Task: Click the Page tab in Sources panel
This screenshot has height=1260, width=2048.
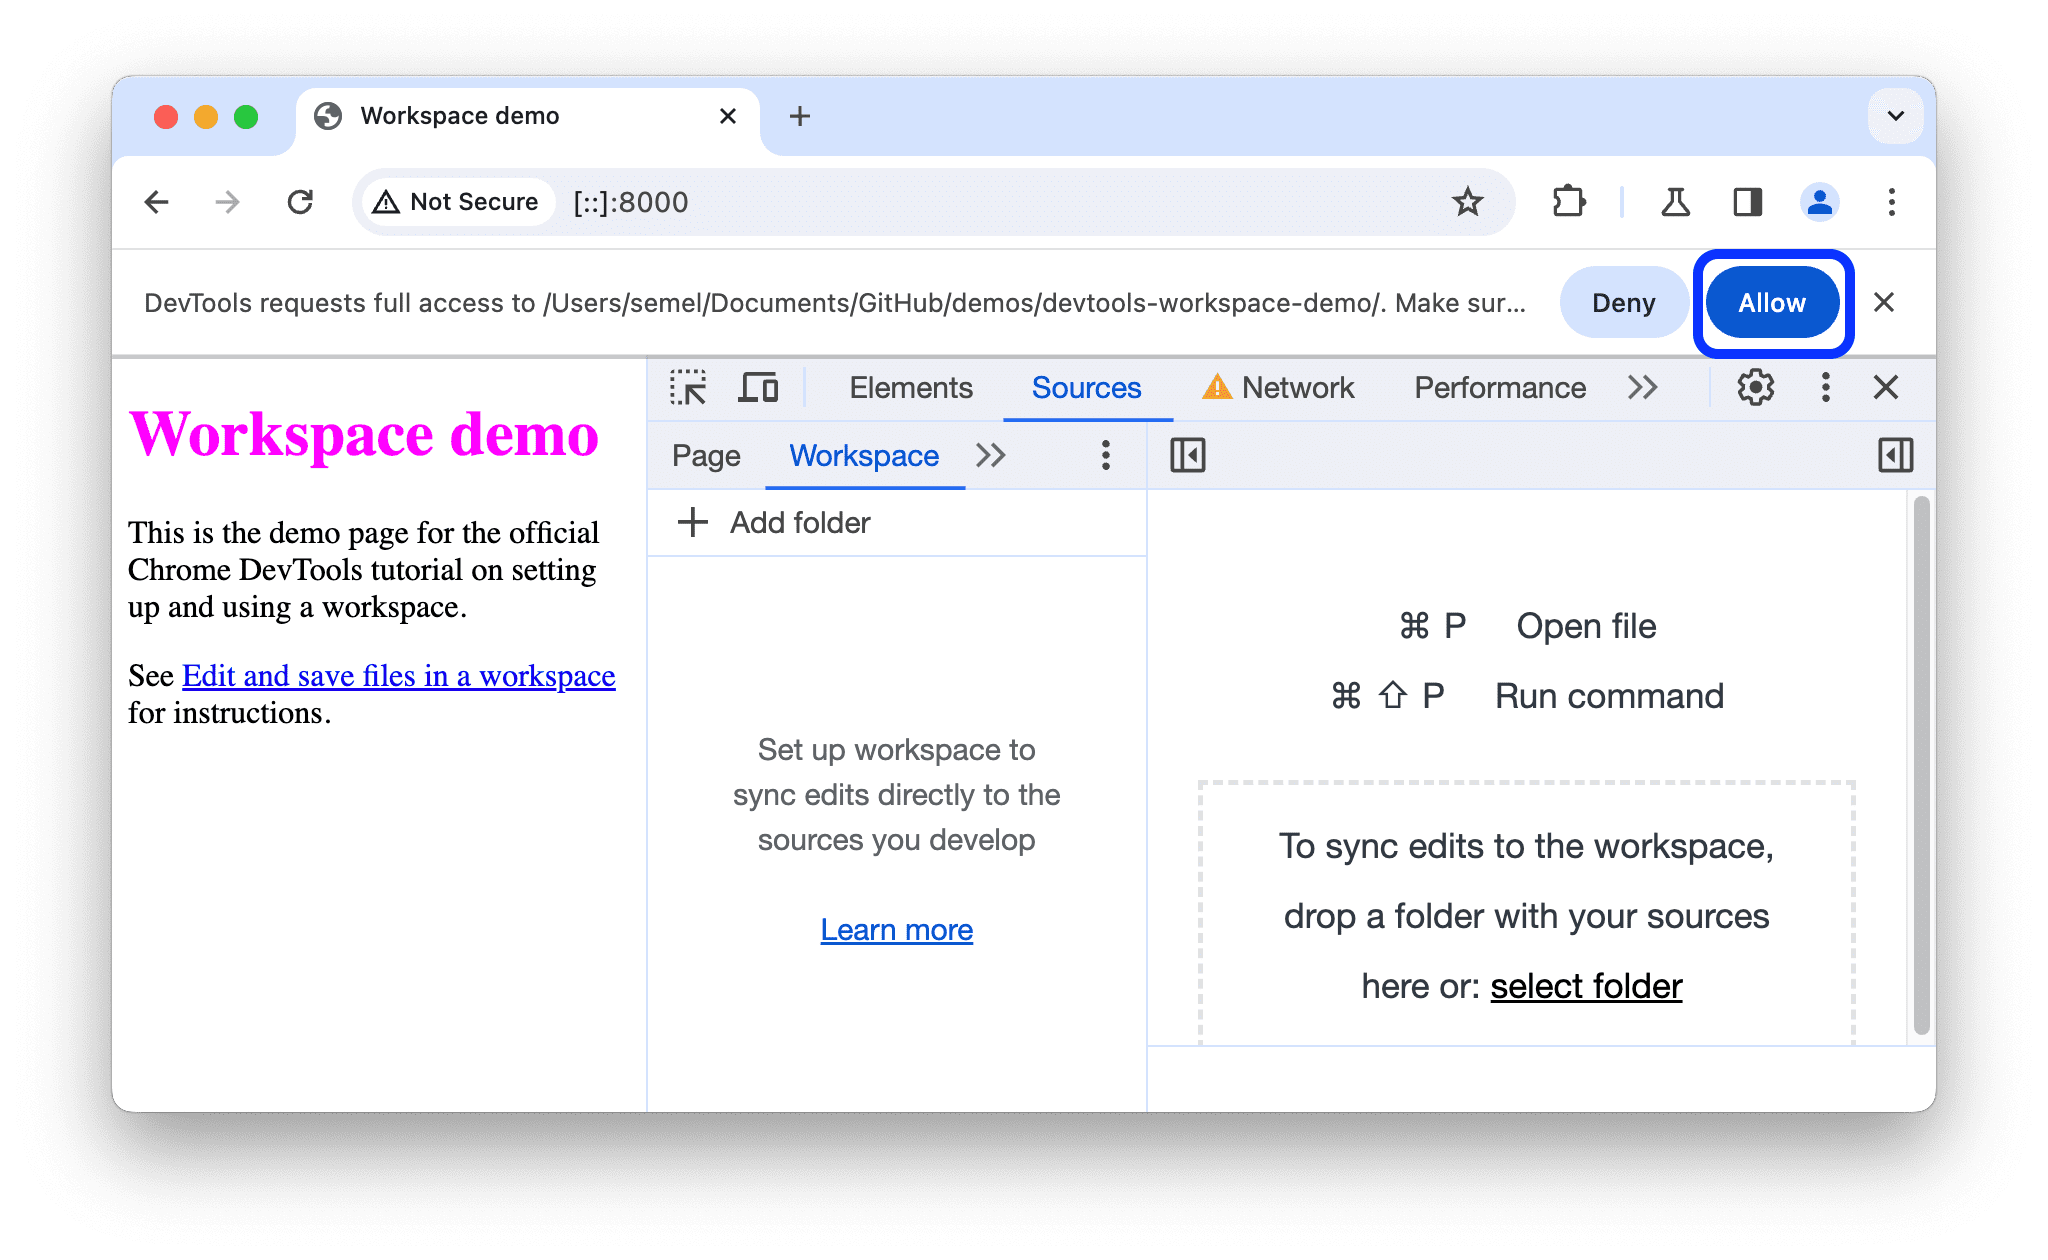Action: 708,455
